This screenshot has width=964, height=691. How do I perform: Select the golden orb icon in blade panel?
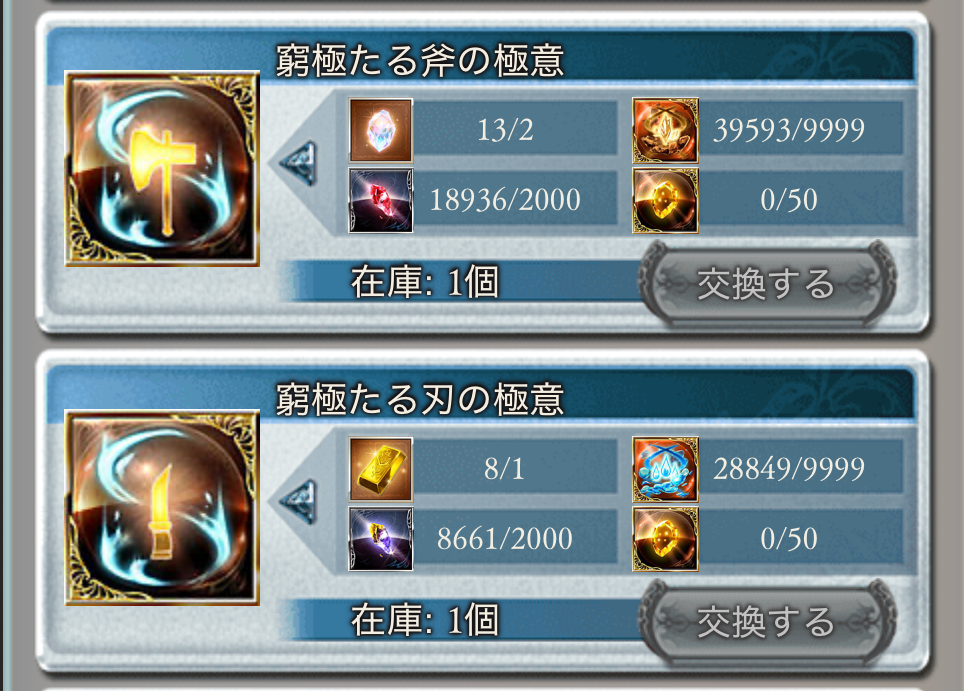click(x=665, y=539)
